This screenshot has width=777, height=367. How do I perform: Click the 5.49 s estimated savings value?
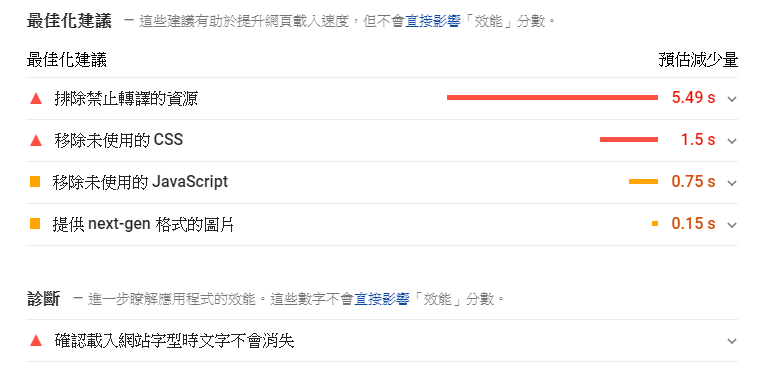point(693,98)
